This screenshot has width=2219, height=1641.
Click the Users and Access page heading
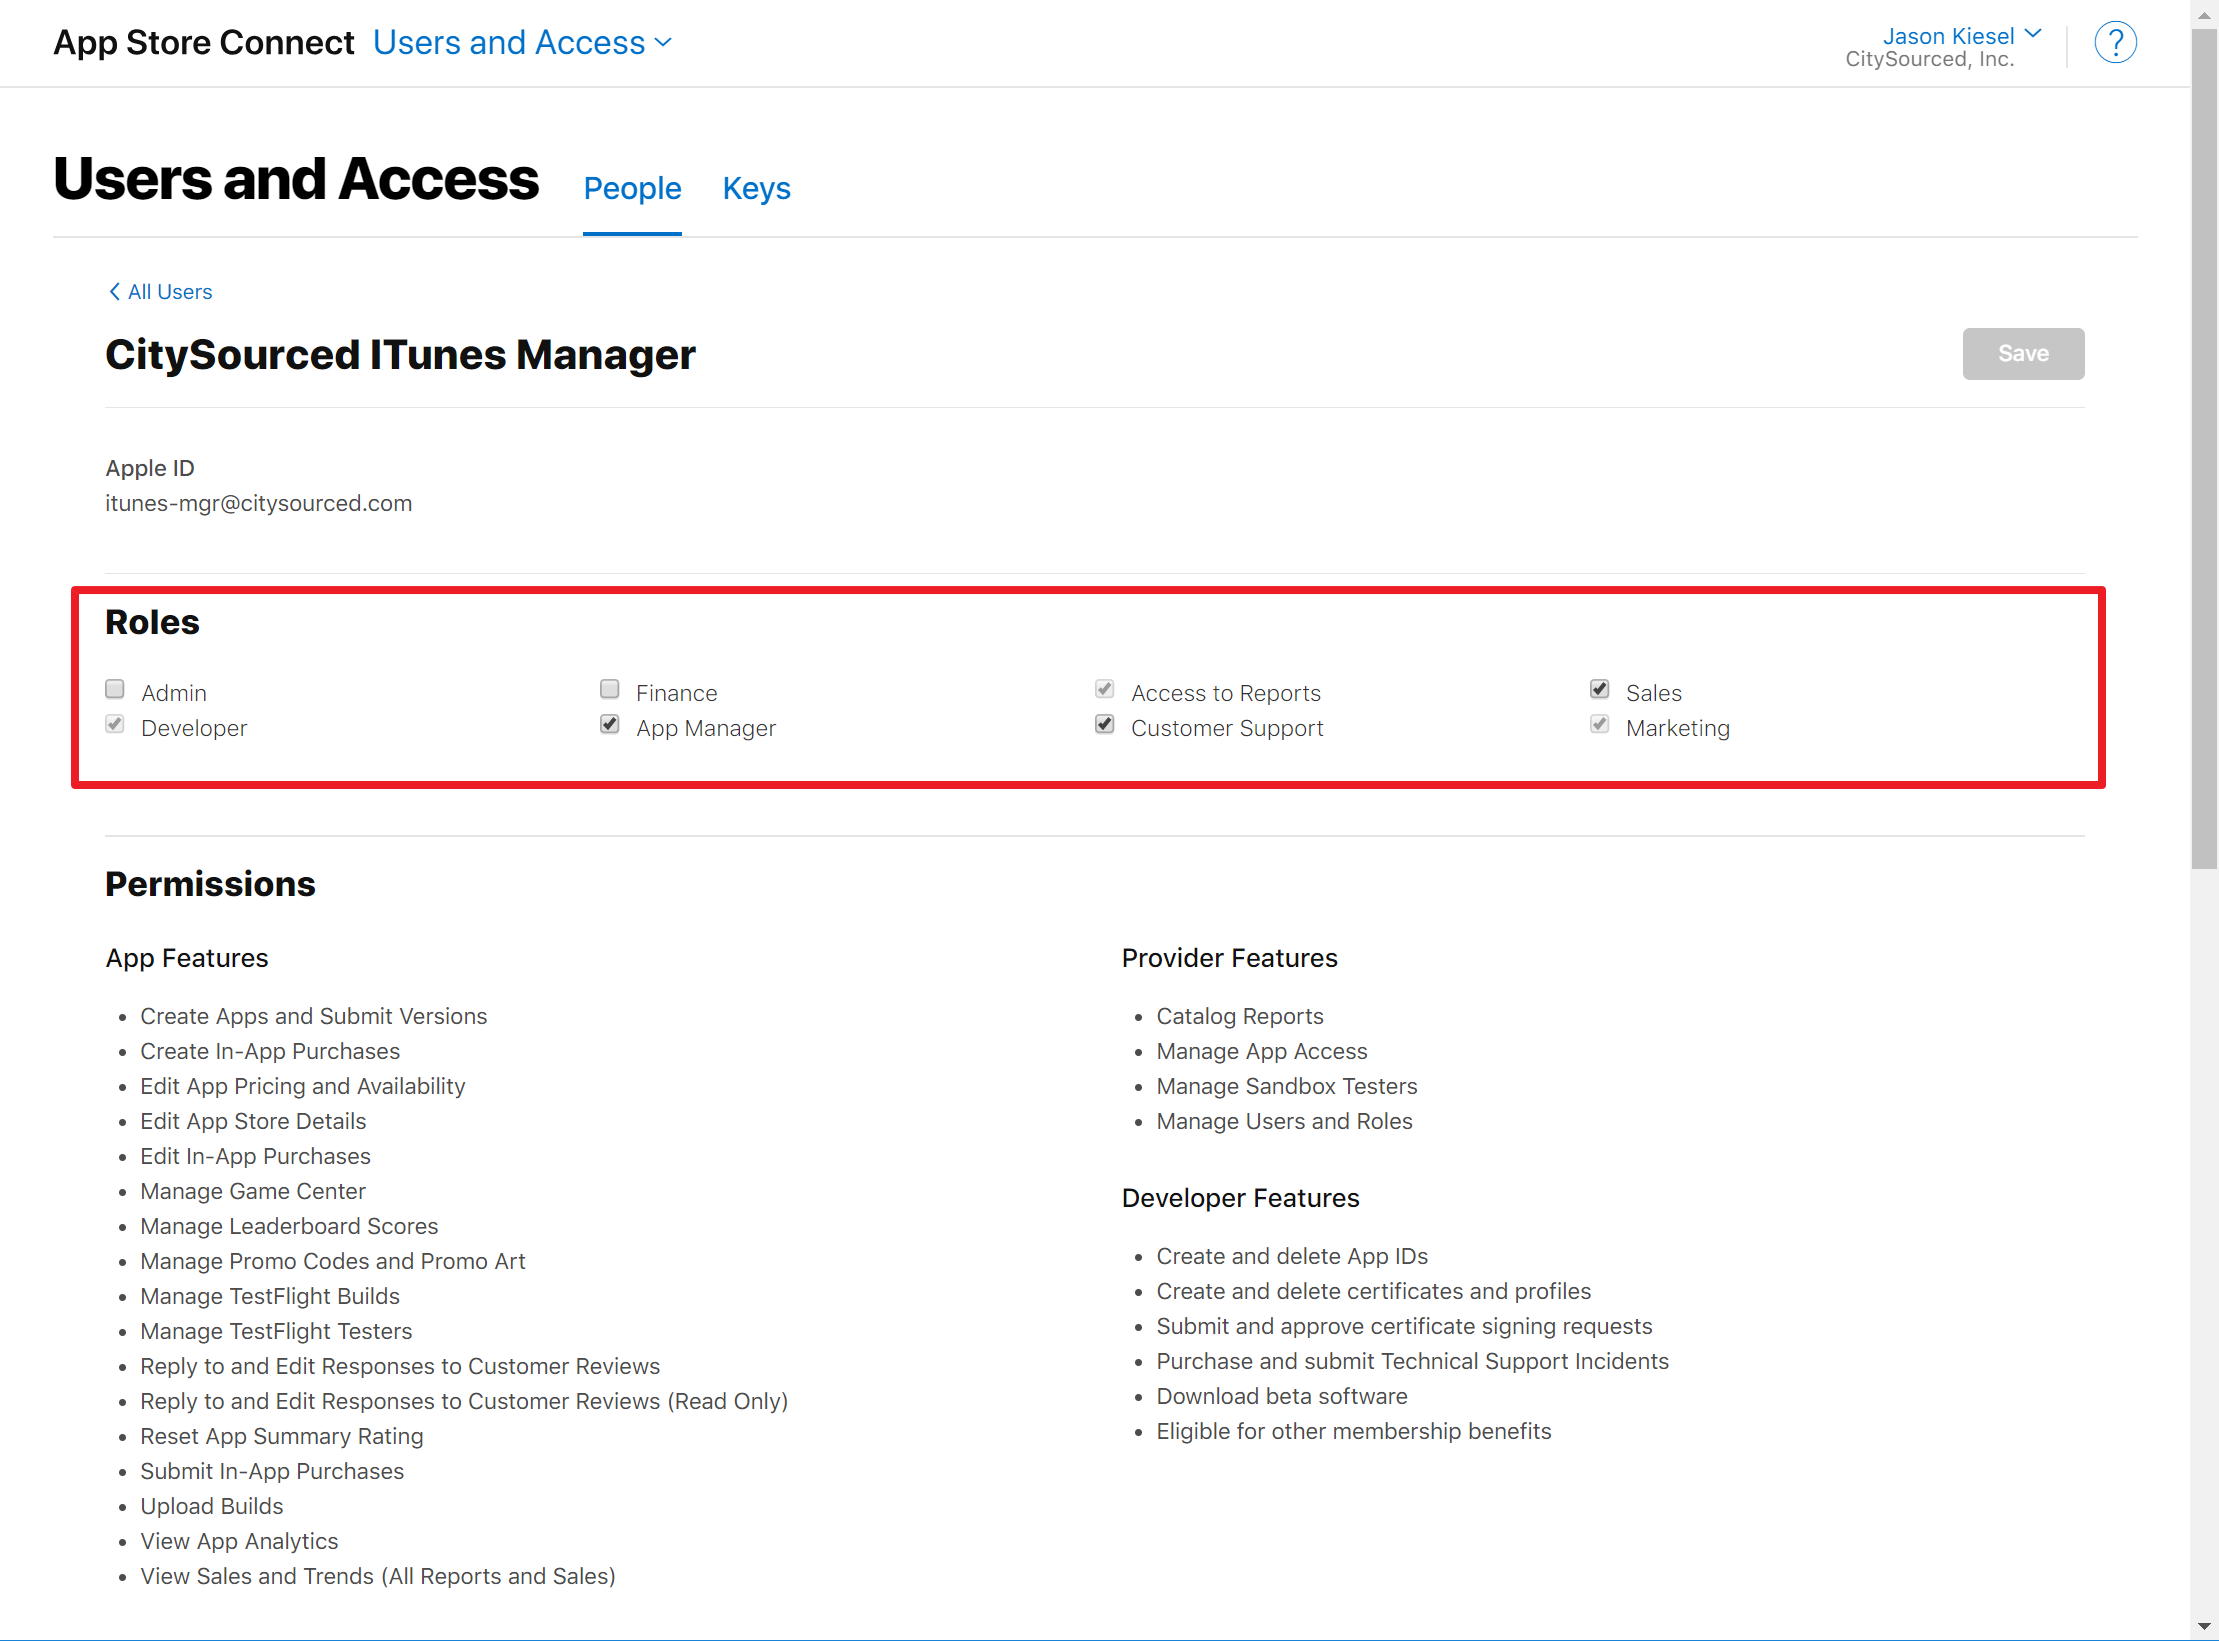[x=296, y=179]
